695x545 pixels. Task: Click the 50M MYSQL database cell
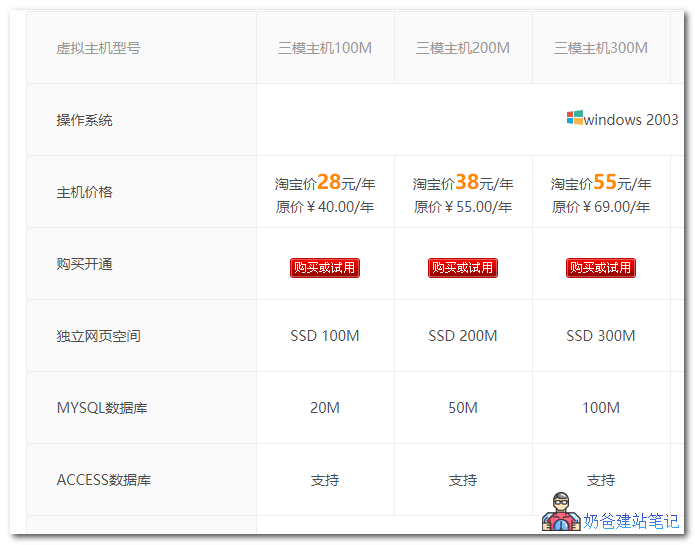[463, 408]
